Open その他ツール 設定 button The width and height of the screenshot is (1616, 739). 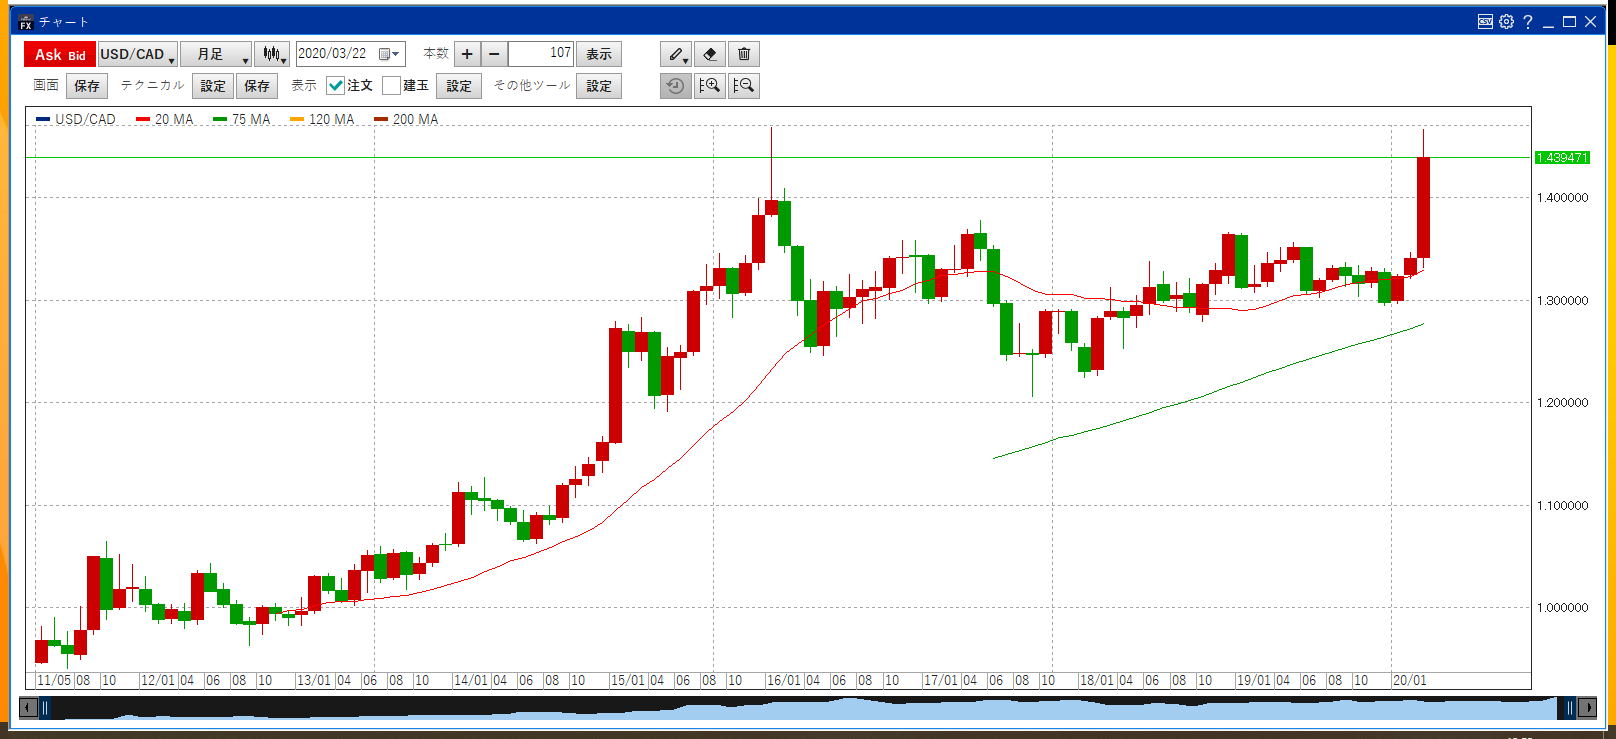coord(599,86)
